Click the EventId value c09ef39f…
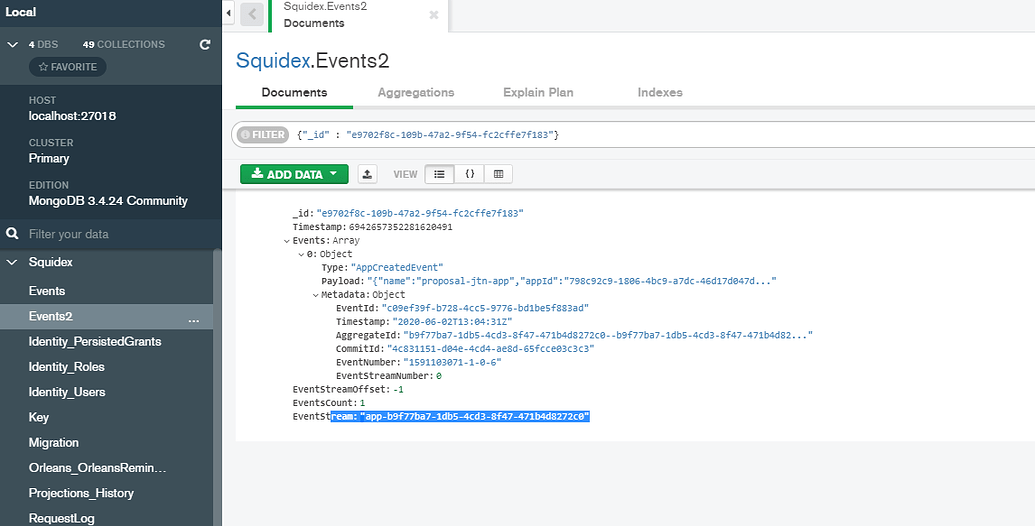The height and width of the screenshot is (526, 1035). click(485, 308)
